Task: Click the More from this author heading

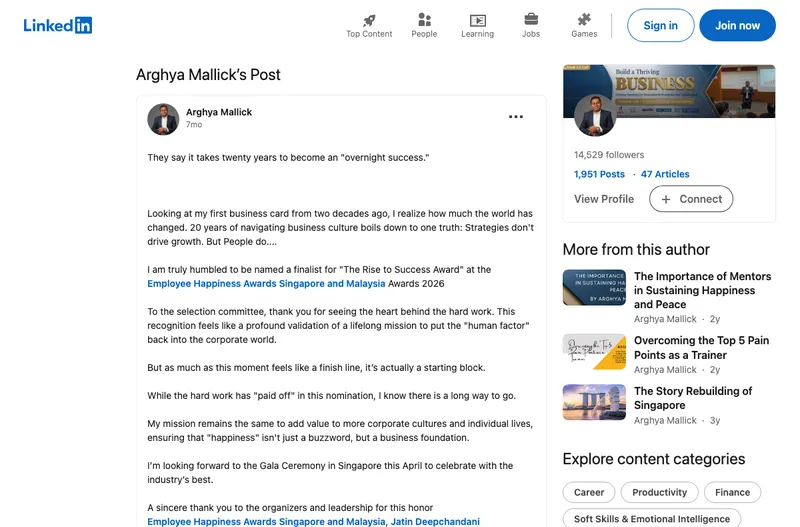Action: 636,249
